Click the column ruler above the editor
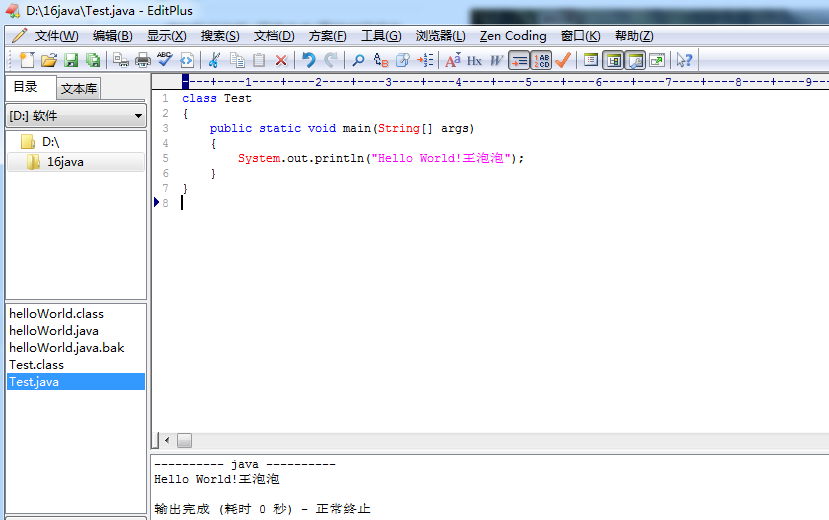Viewport: 829px width, 520px height. tap(490, 82)
